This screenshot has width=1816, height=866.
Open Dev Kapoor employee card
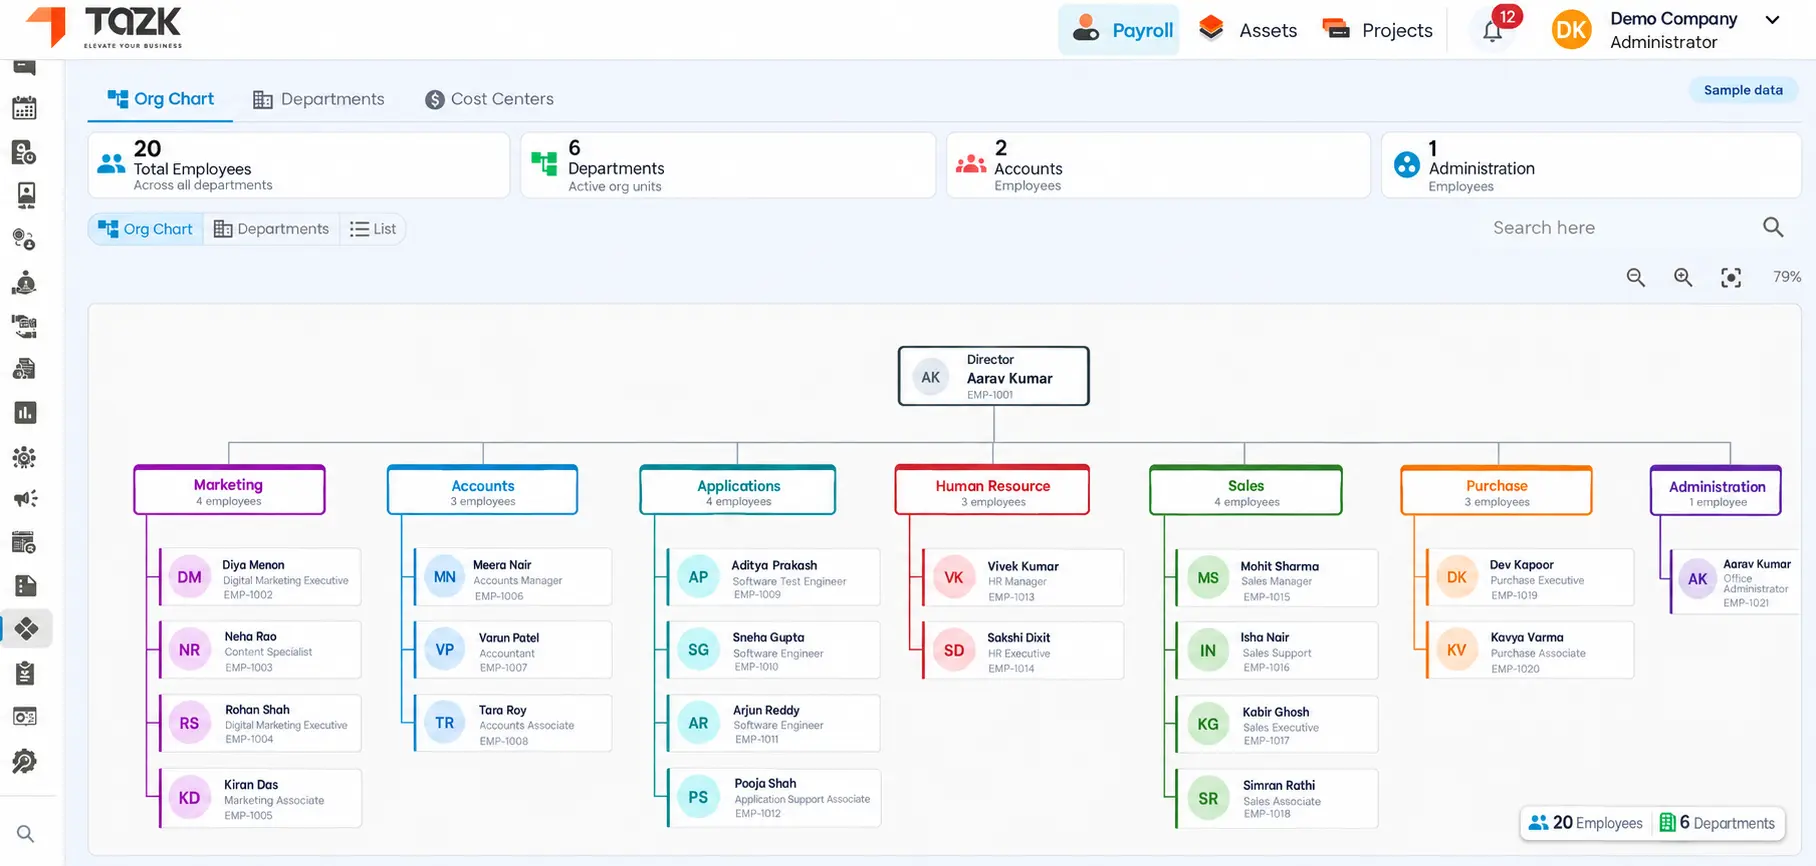click(1530, 577)
